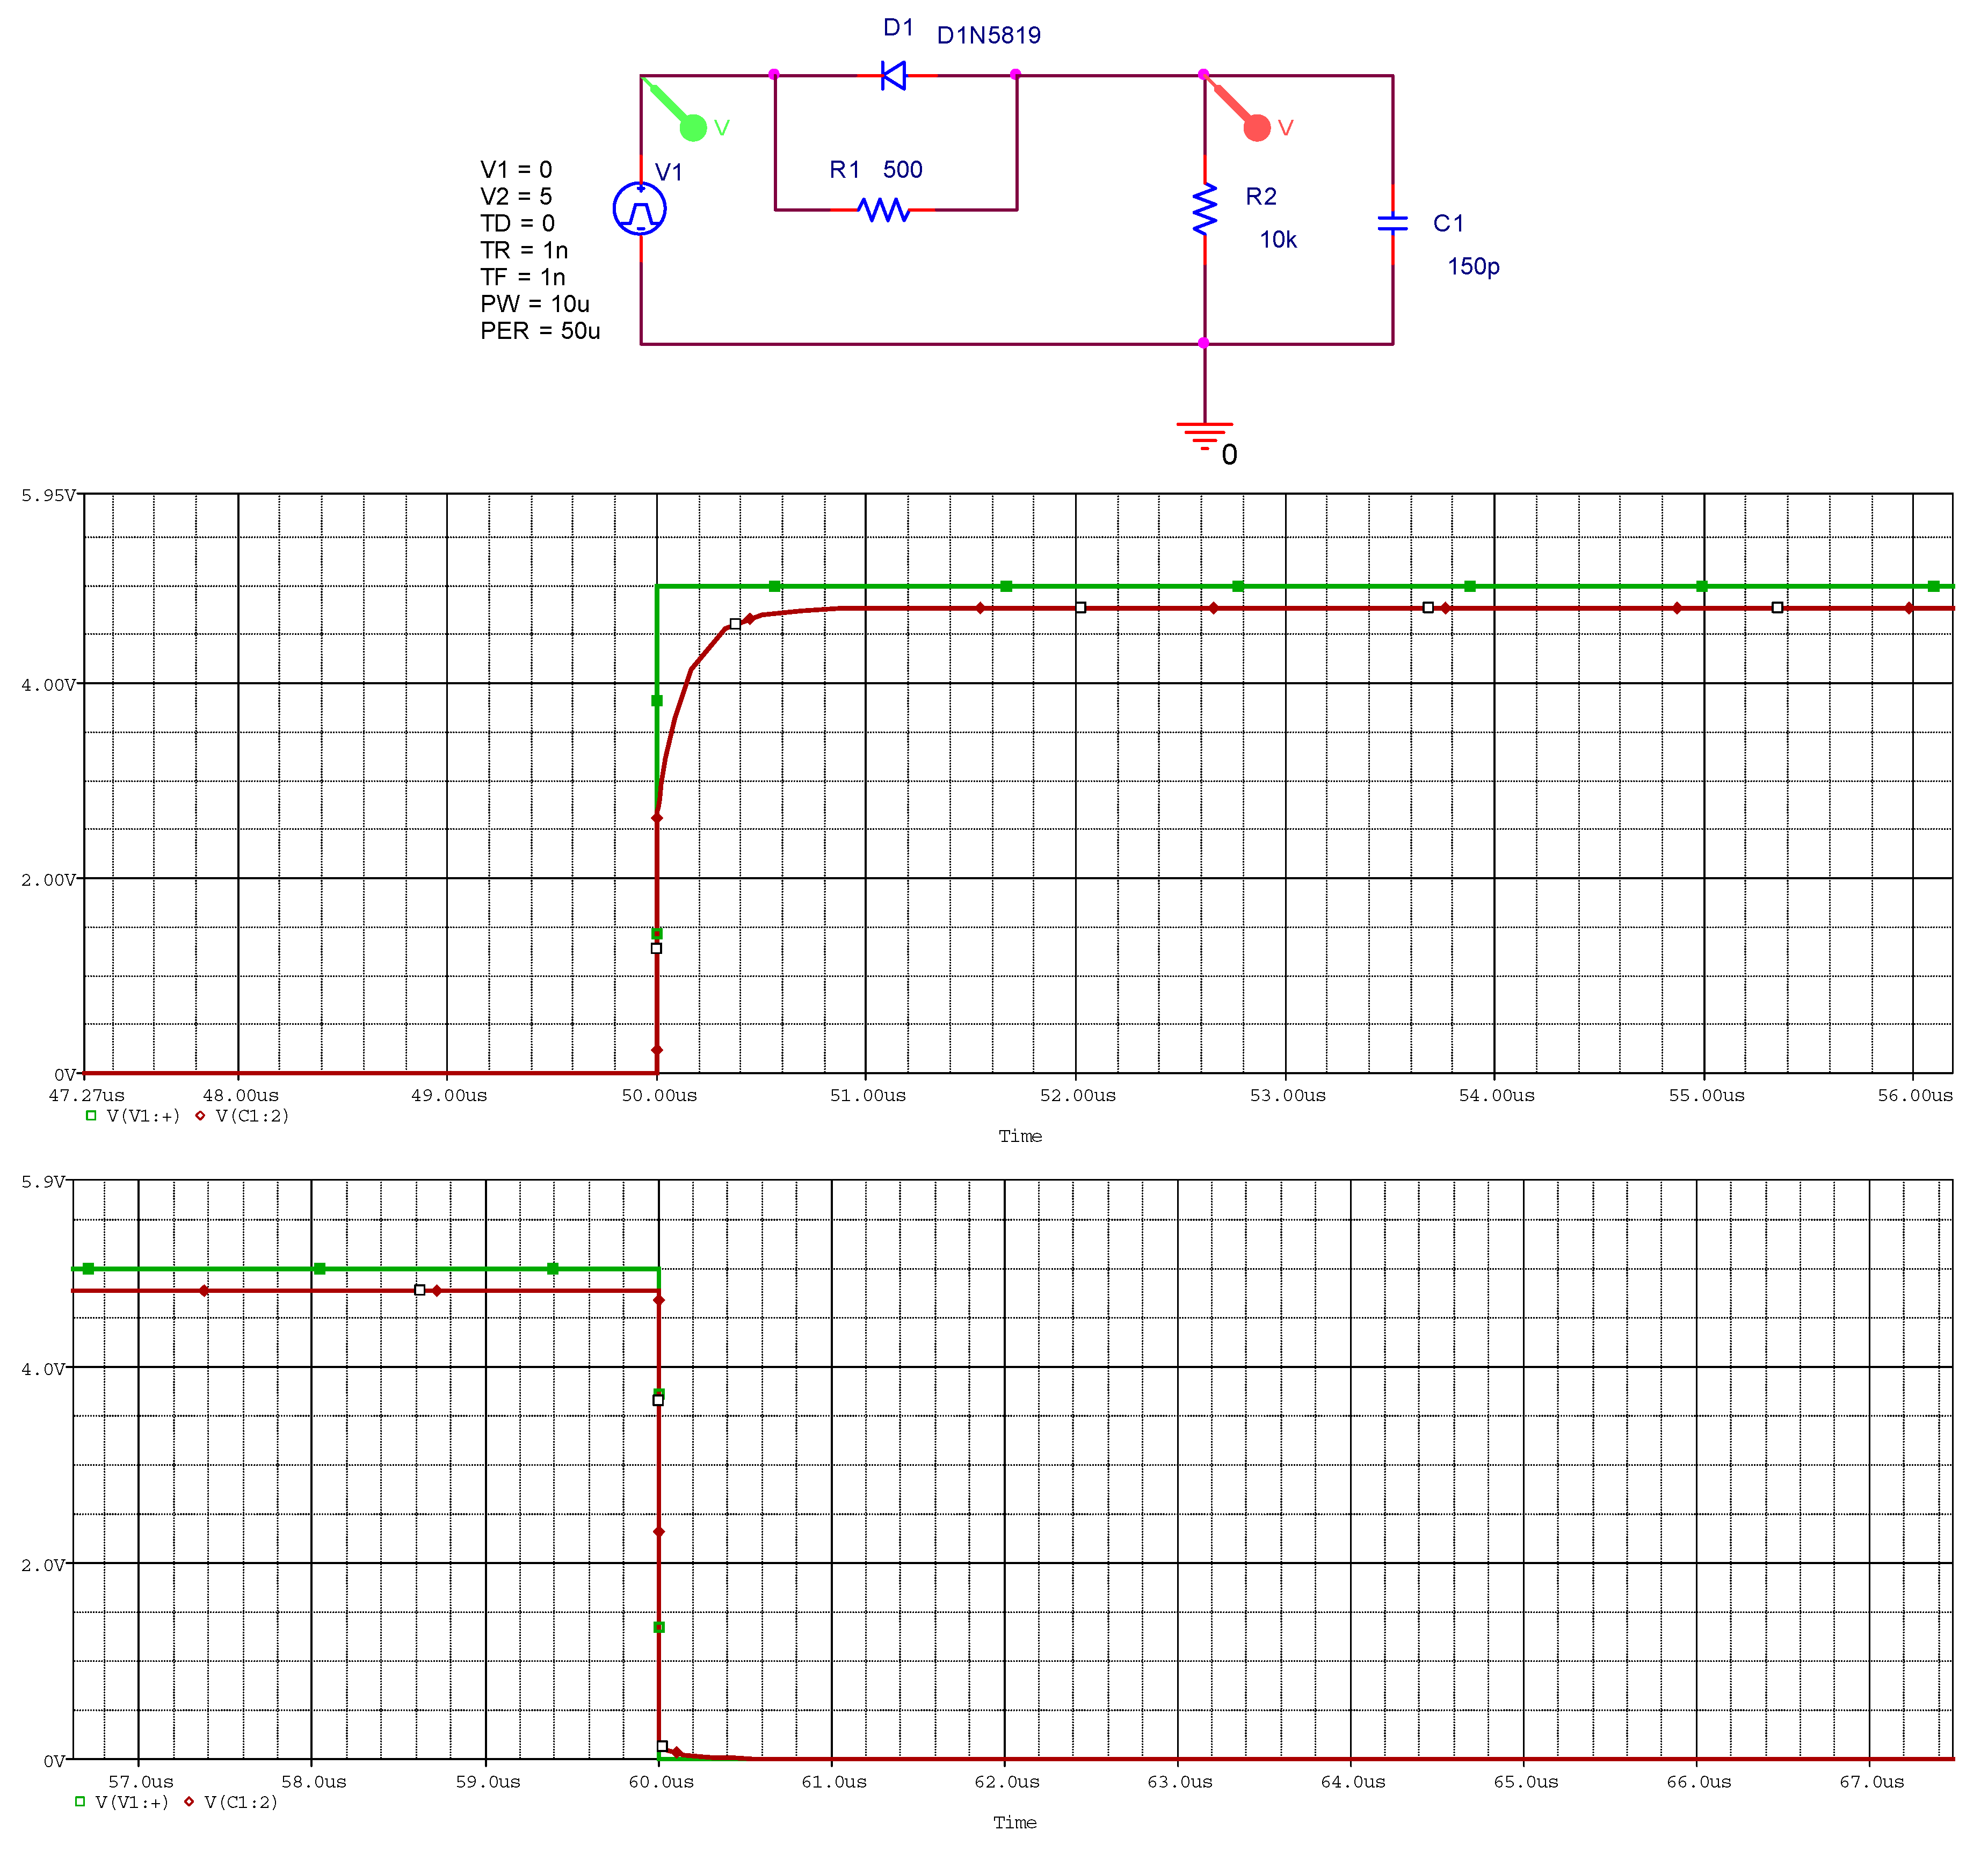Screen dimensions: 1988x1852
Task: Select the R2 resistor symbol
Action: click(x=1205, y=209)
